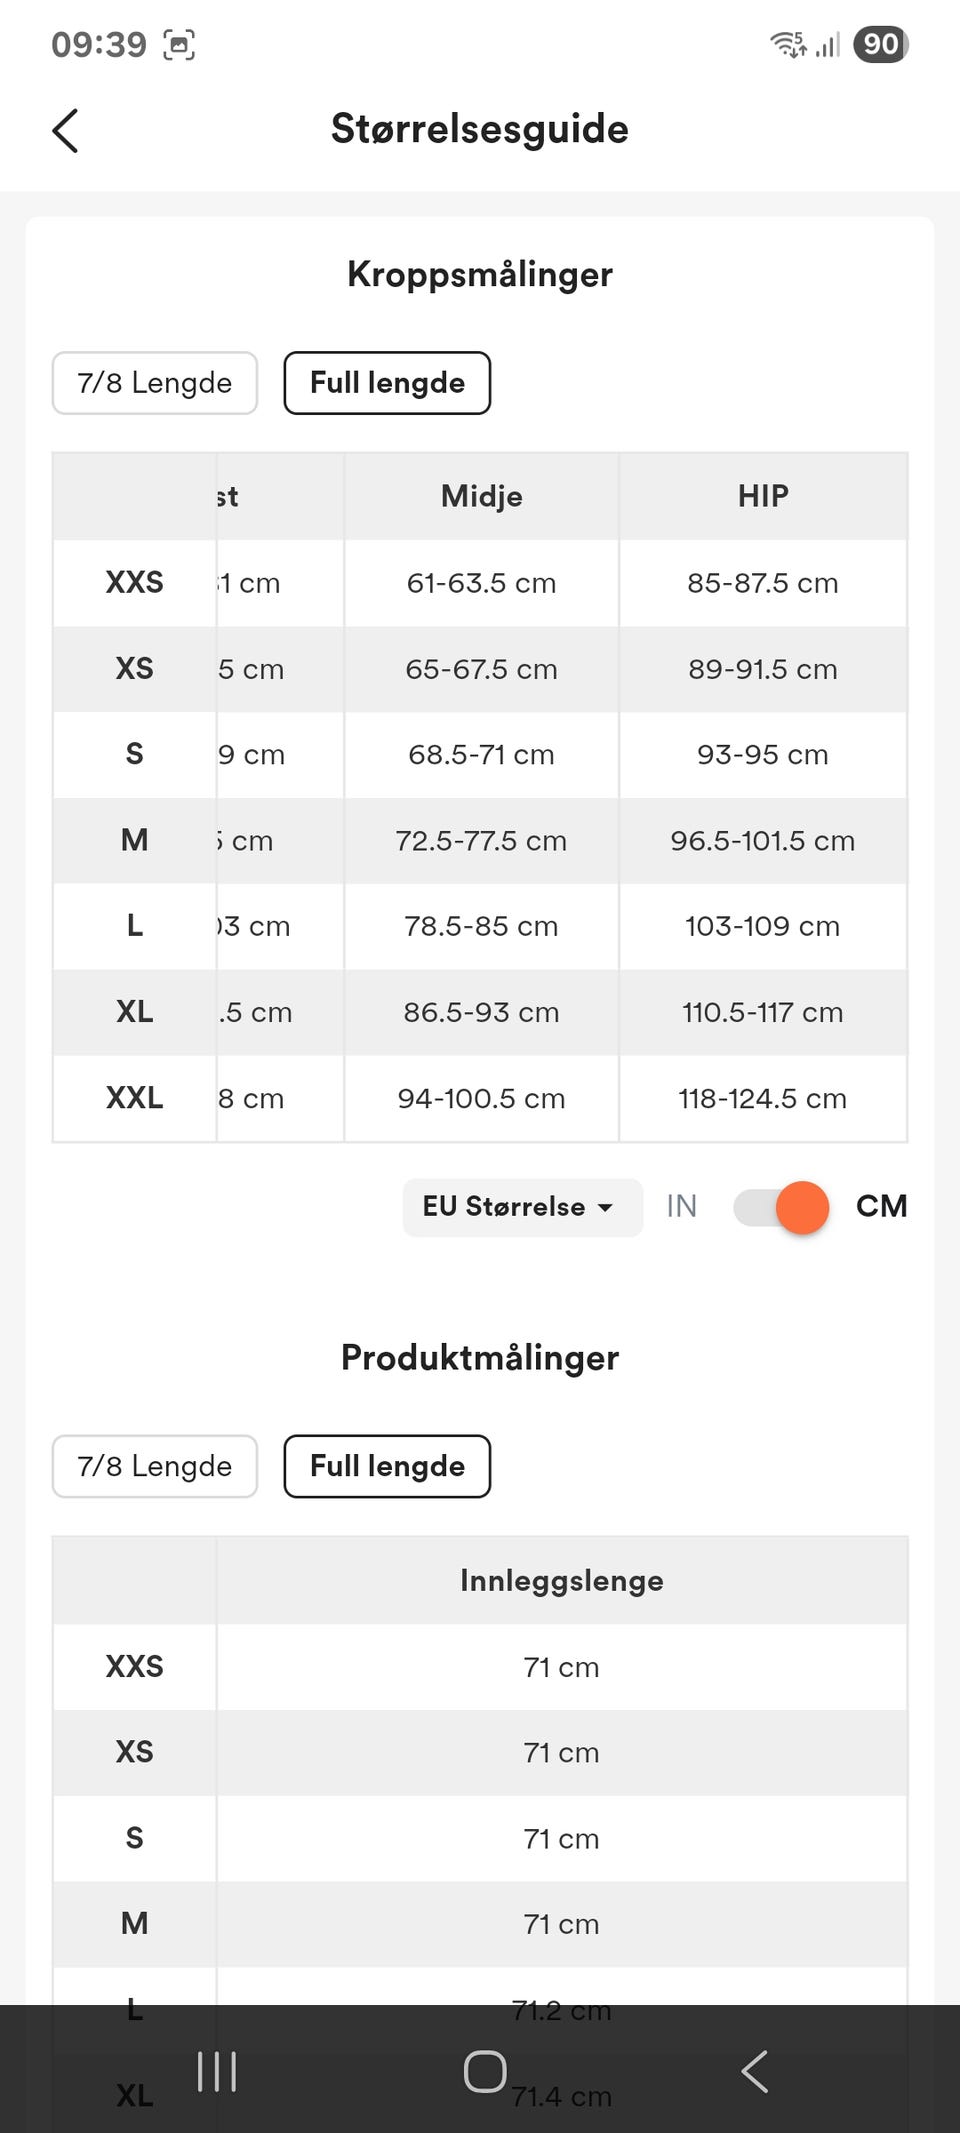960x2133 pixels.
Task: Toggle the IN/CM unit switch
Action: coord(781,1207)
